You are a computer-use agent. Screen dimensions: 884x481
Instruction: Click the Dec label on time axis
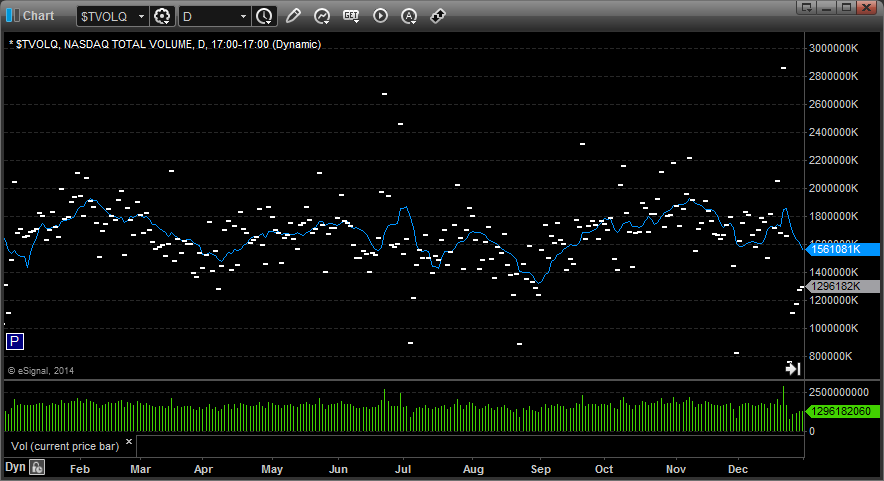737,469
